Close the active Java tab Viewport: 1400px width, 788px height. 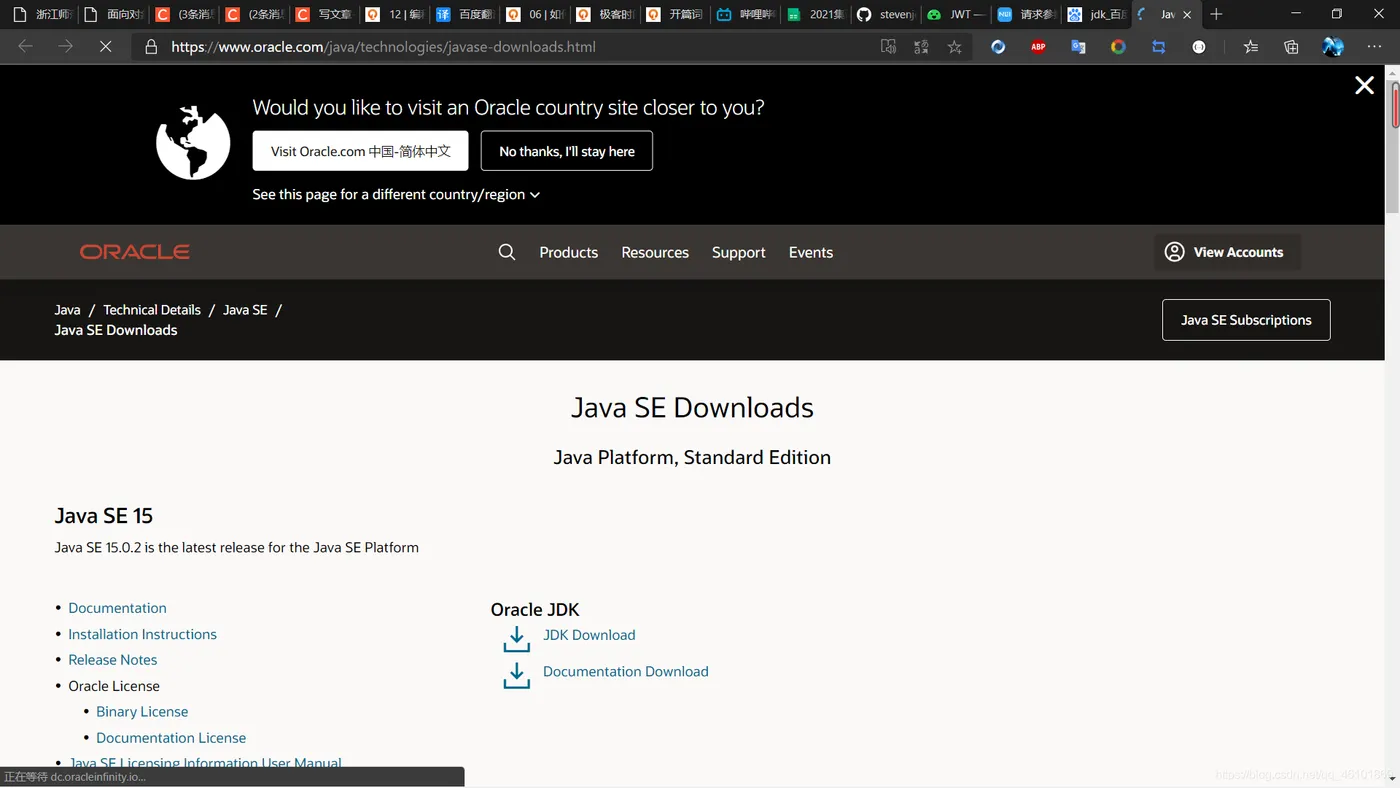click(1187, 15)
